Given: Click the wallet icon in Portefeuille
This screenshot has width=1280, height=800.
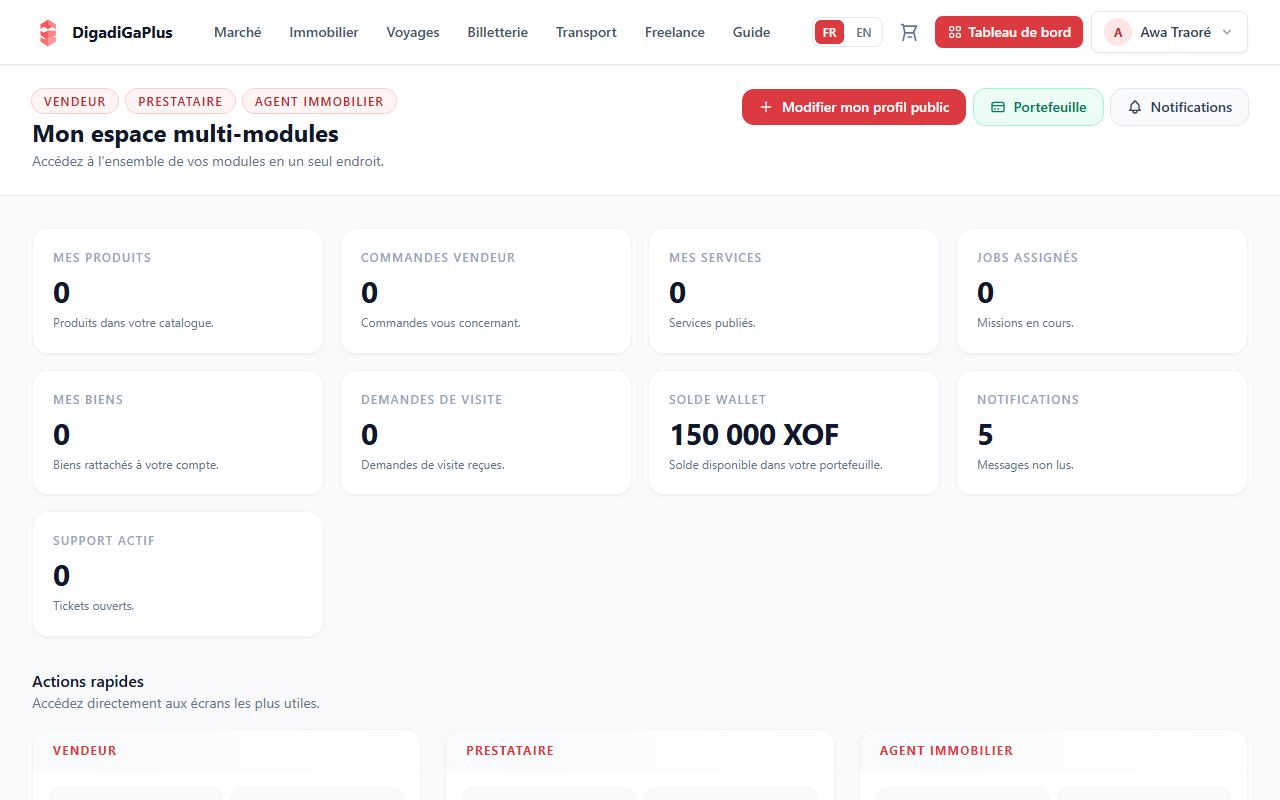Looking at the screenshot, I should pyautogui.click(x=997, y=107).
